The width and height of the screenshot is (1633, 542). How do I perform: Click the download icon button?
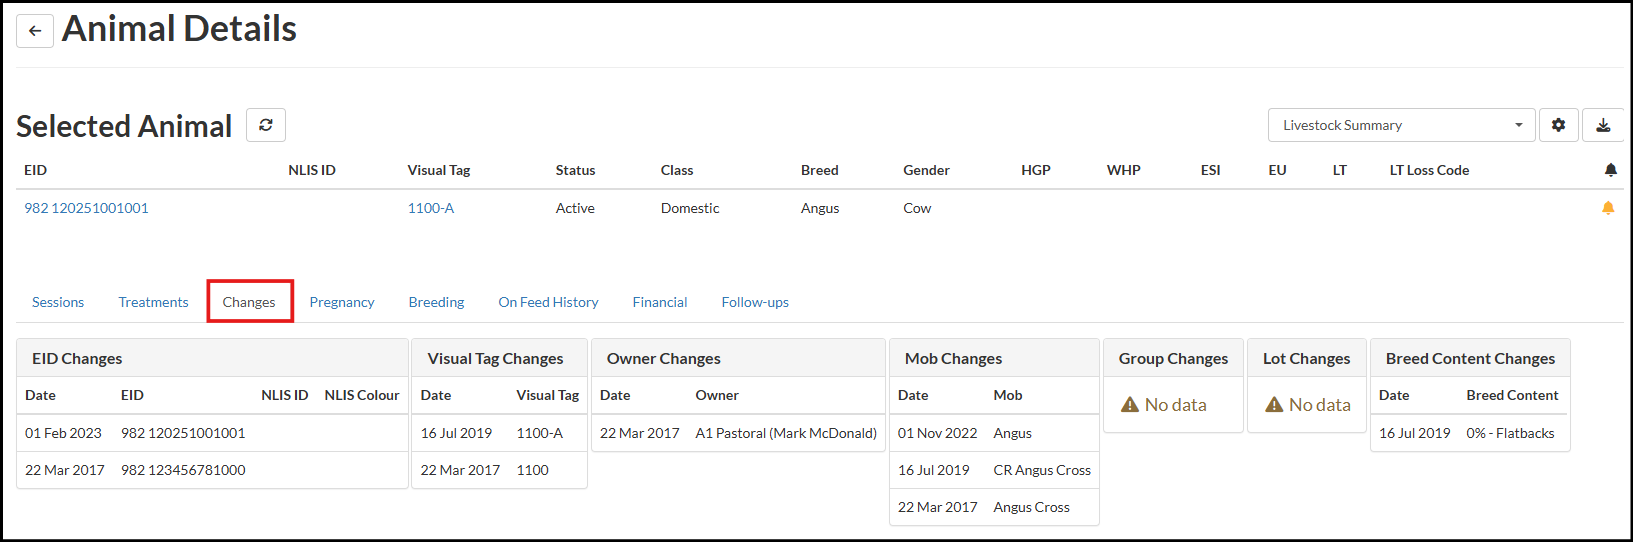(x=1603, y=125)
